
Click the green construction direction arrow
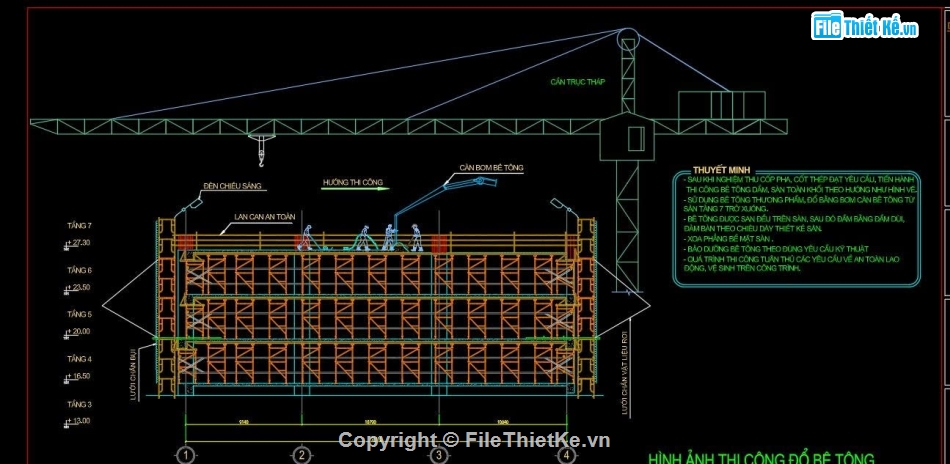355,189
